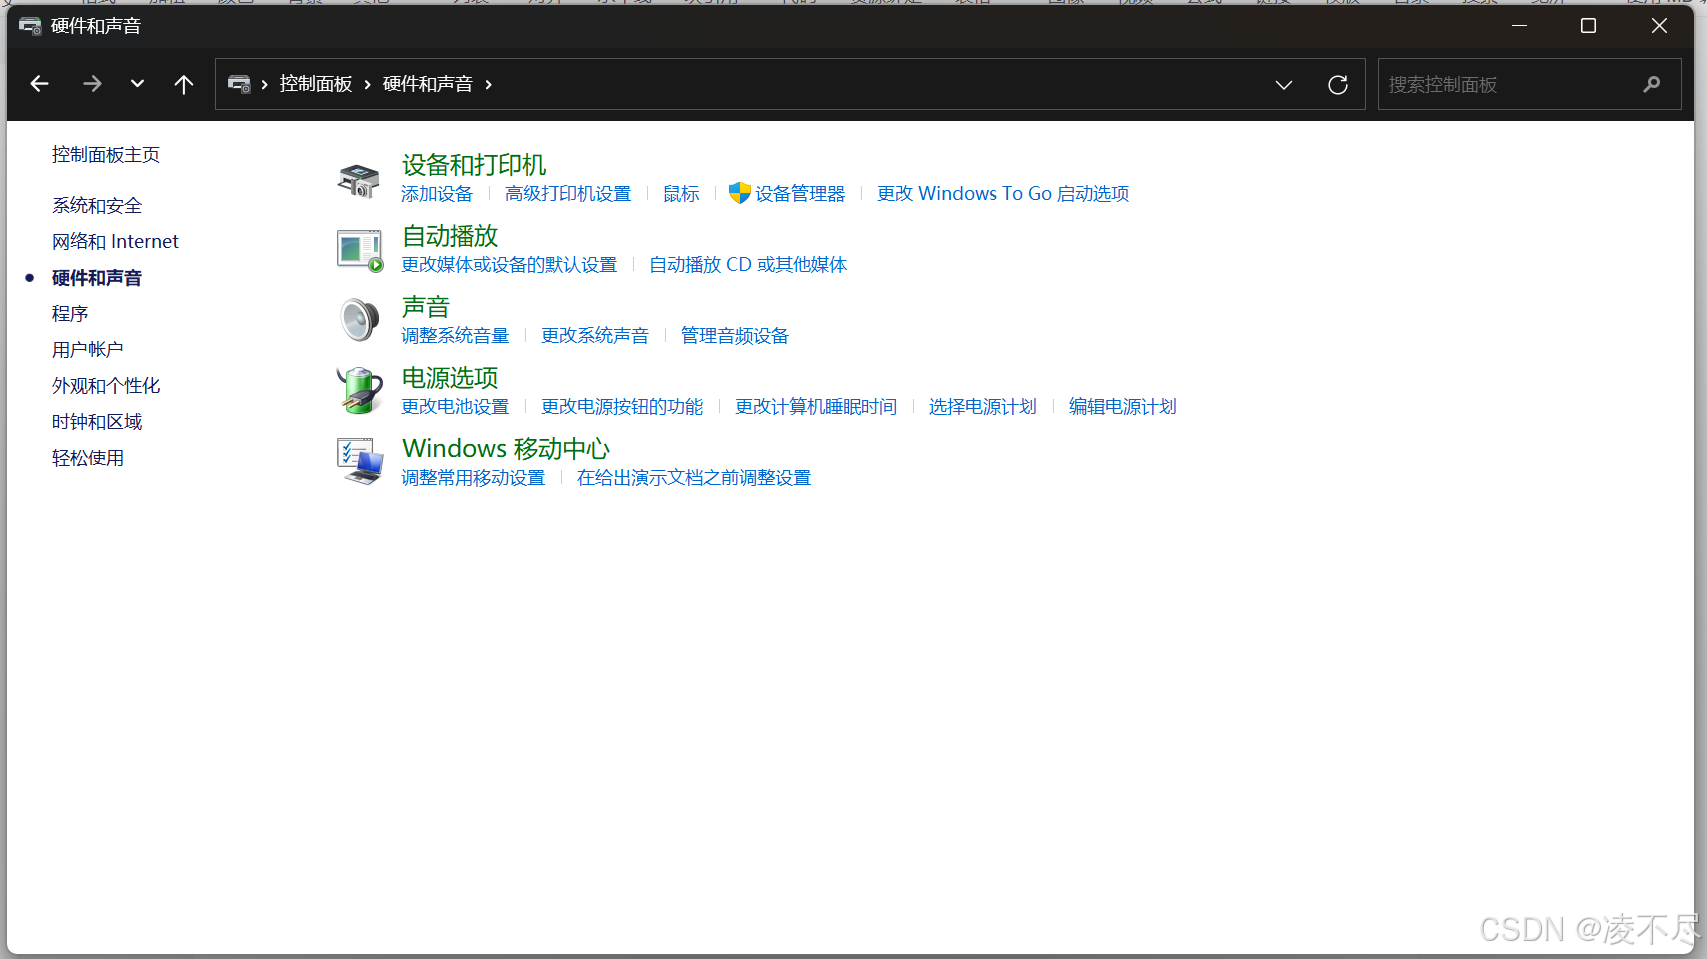This screenshot has height=959, width=1707.
Task: Open the 声音 heading
Action: click(x=426, y=307)
